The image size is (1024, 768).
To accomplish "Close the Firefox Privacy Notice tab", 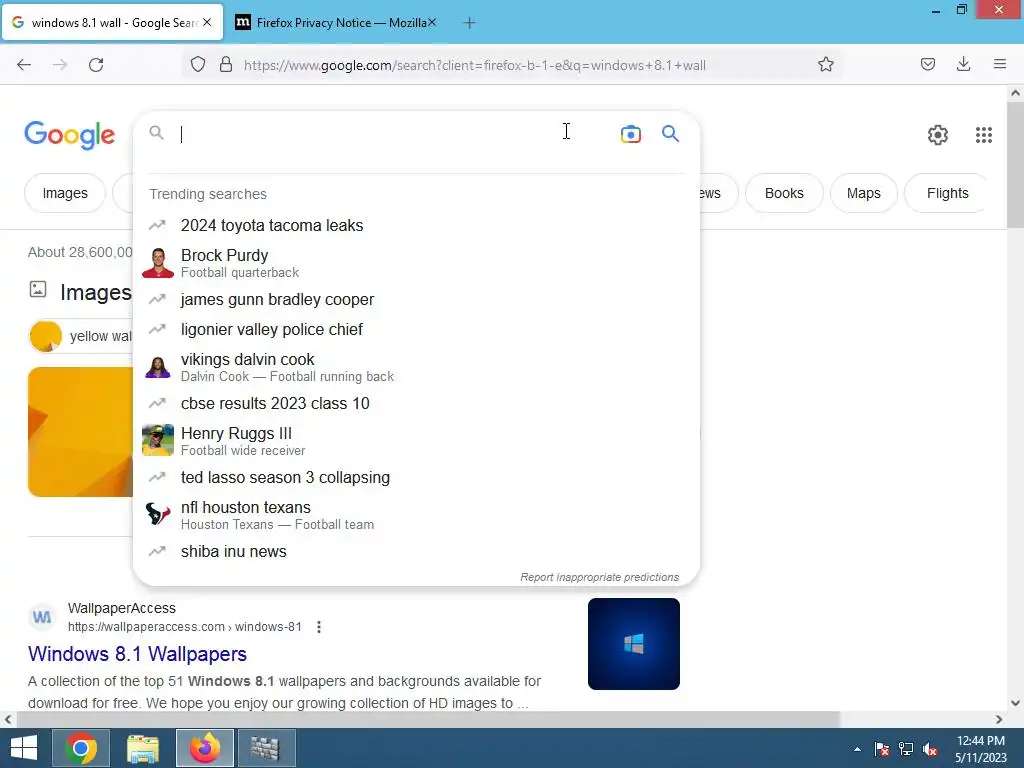I will tap(432, 22).
